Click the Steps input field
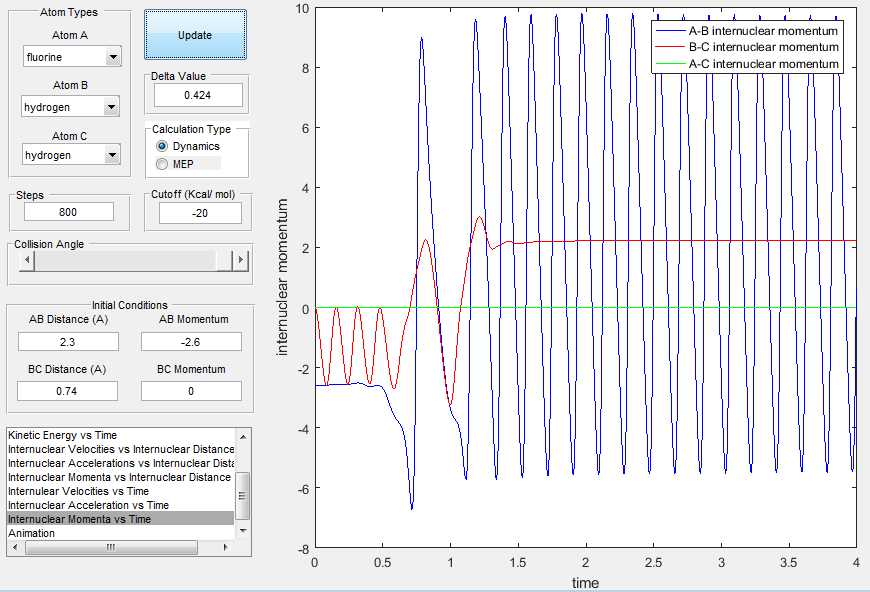This screenshot has width=870, height=592. click(69, 212)
